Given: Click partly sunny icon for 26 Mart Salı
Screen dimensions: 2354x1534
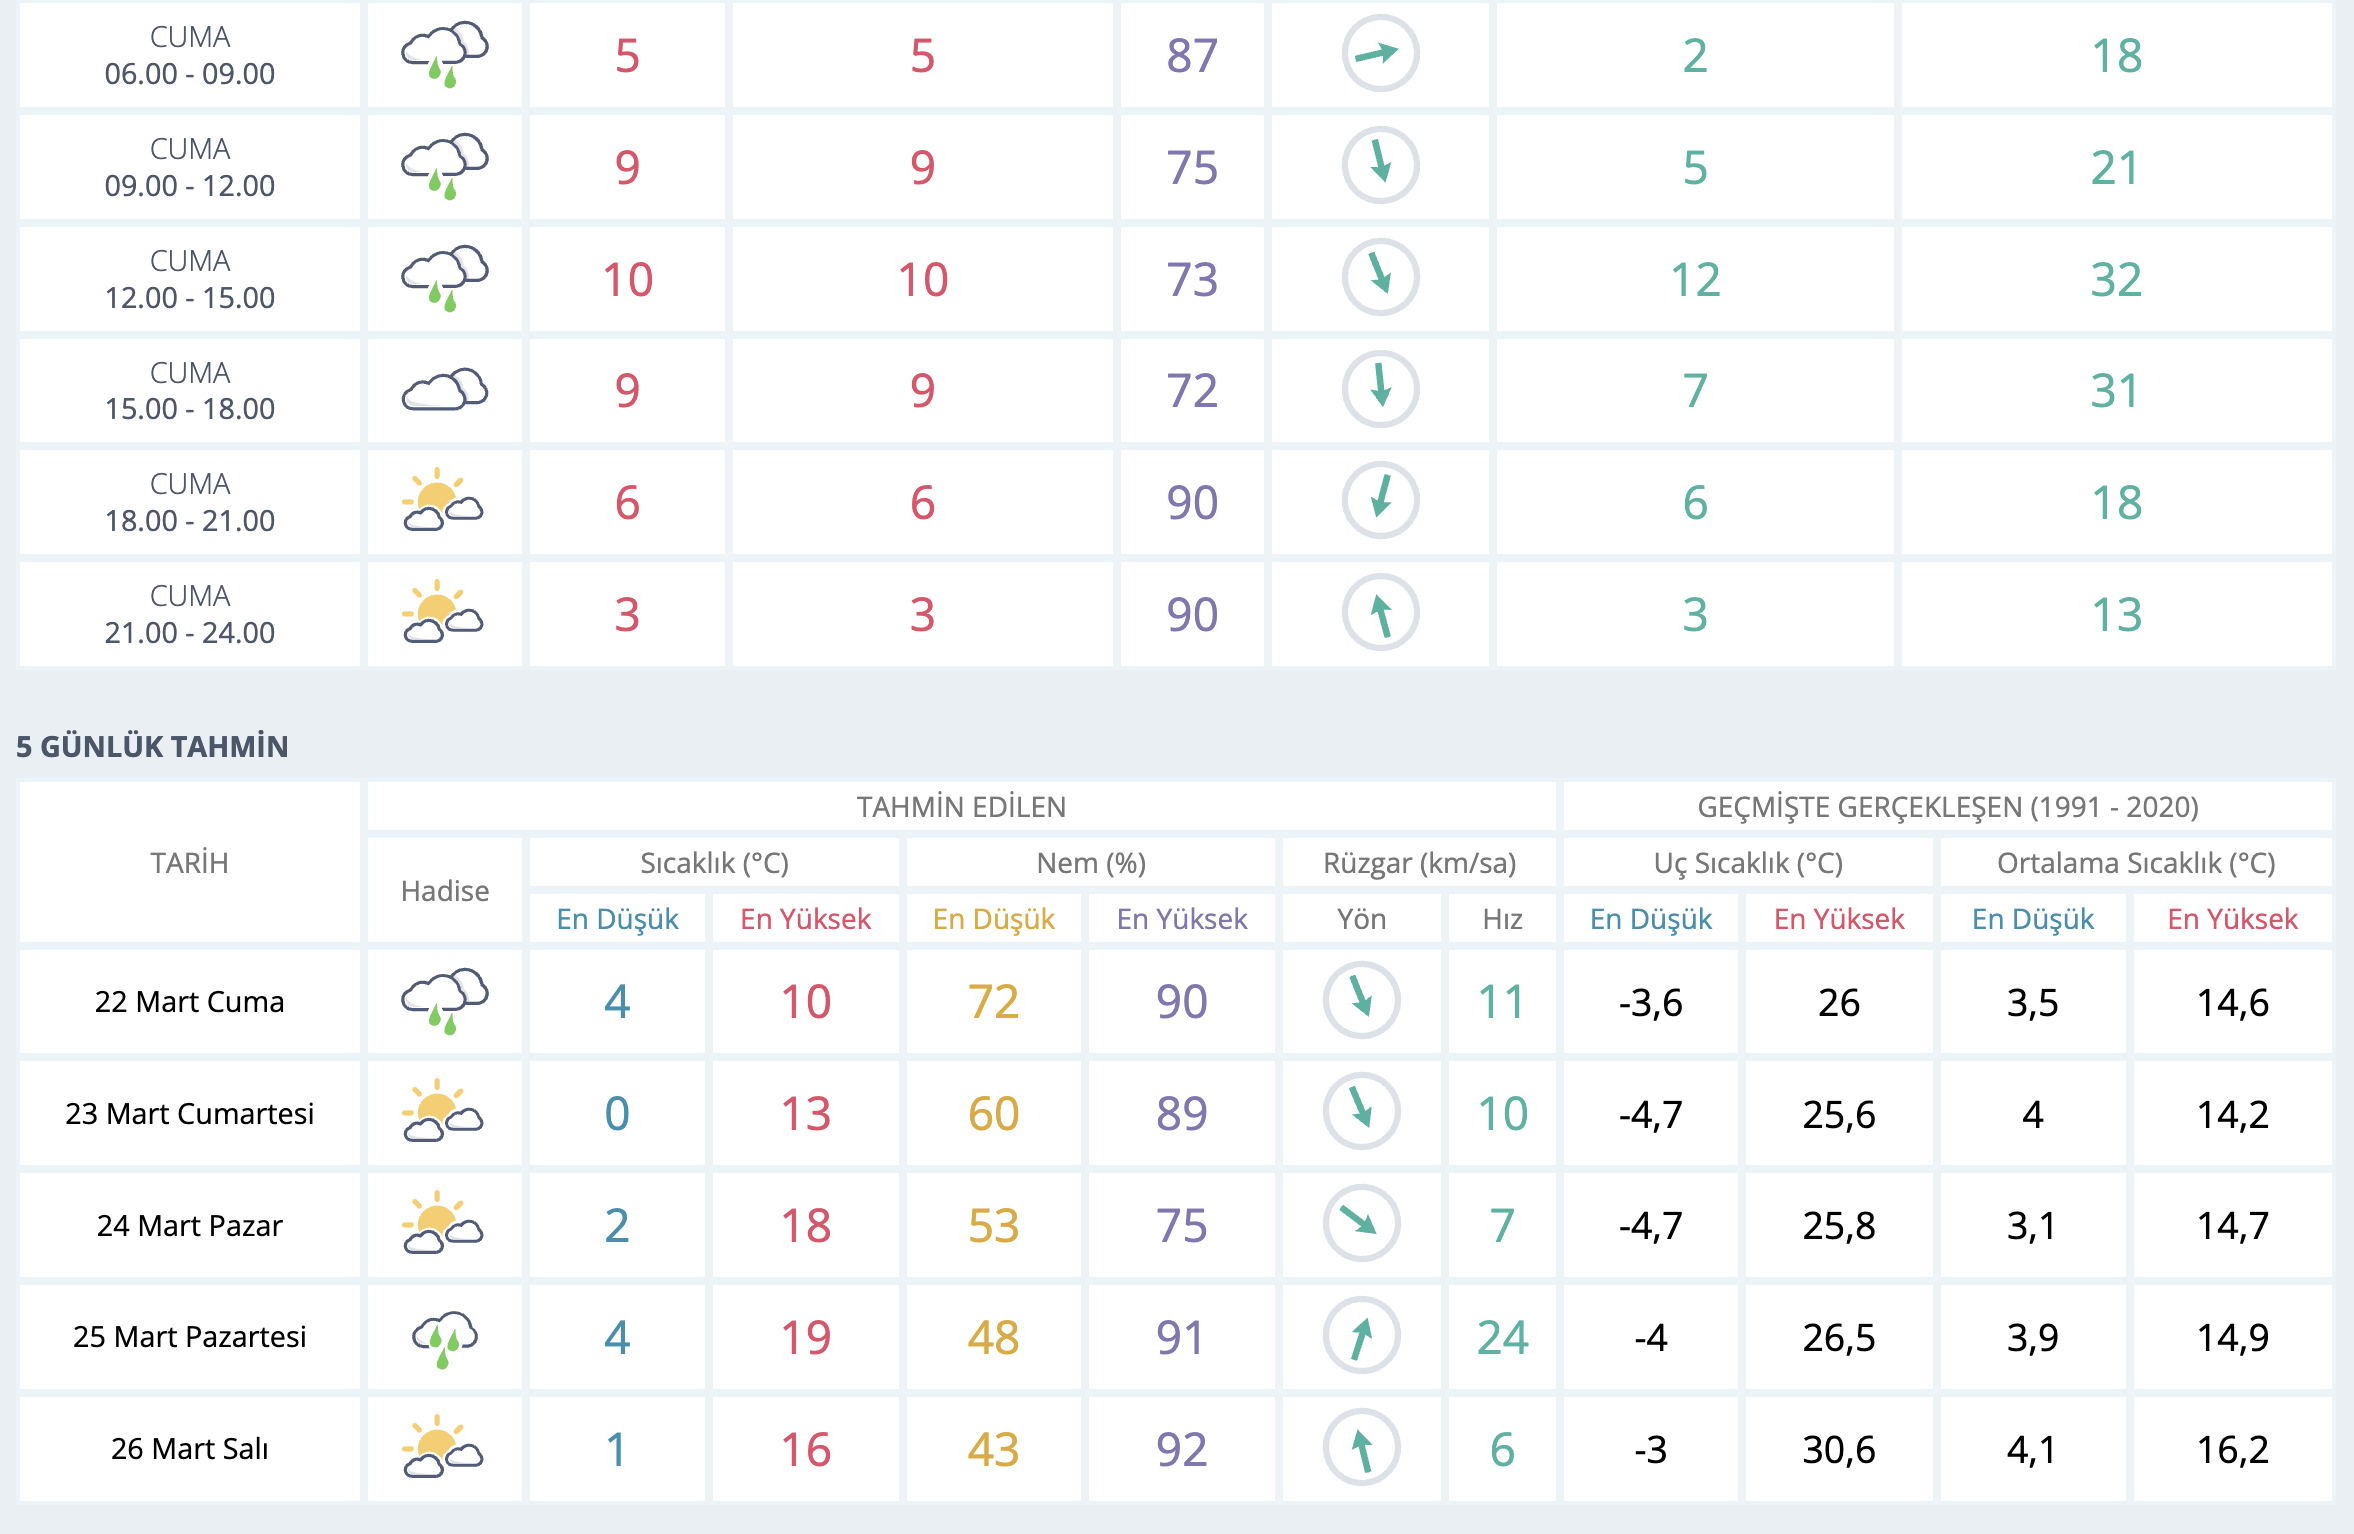Looking at the screenshot, I should 442,1448.
